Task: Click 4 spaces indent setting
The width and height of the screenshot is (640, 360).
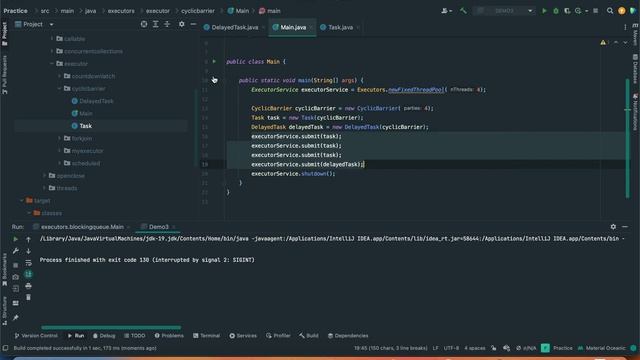Action: 475,348
